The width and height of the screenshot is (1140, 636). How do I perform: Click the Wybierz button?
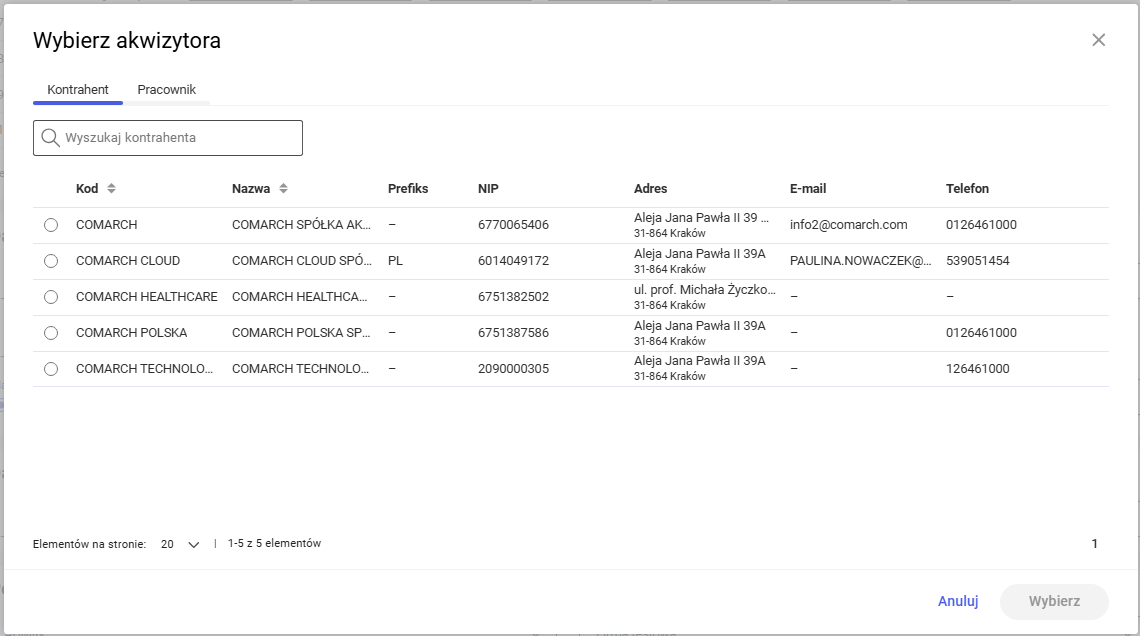(x=1054, y=601)
